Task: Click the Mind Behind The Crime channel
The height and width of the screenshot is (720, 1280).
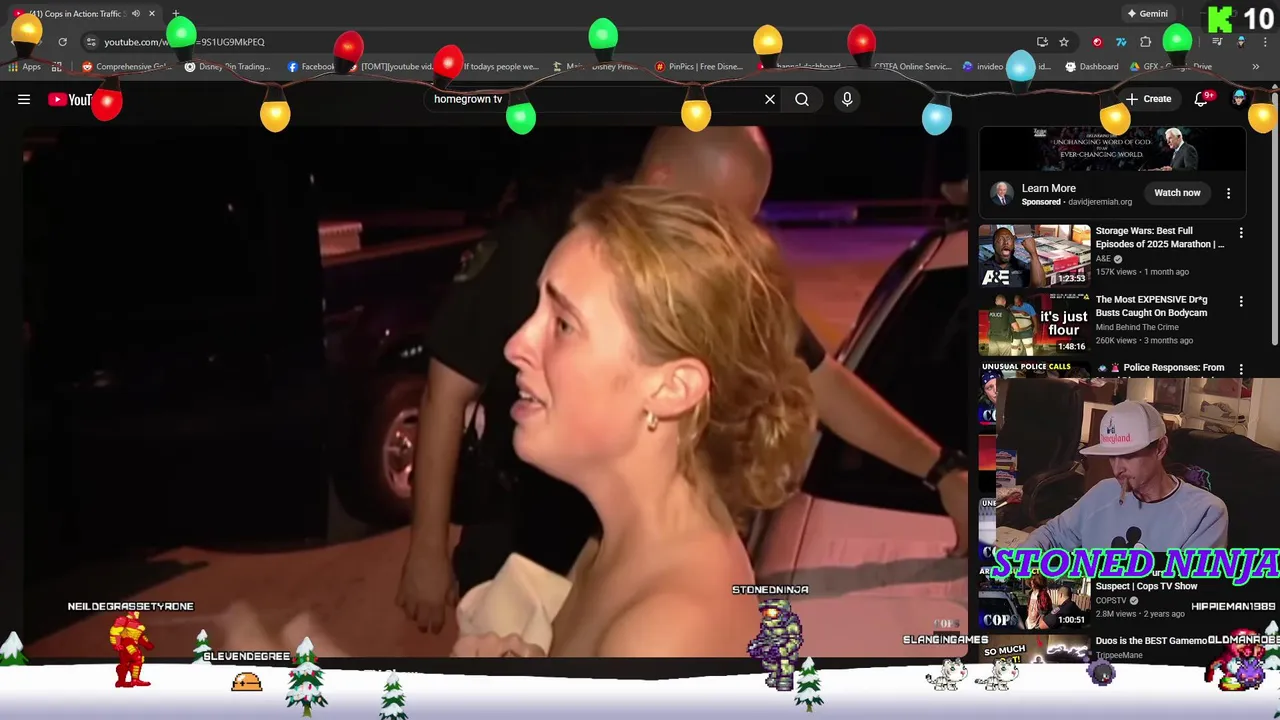Action: (1137, 327)
